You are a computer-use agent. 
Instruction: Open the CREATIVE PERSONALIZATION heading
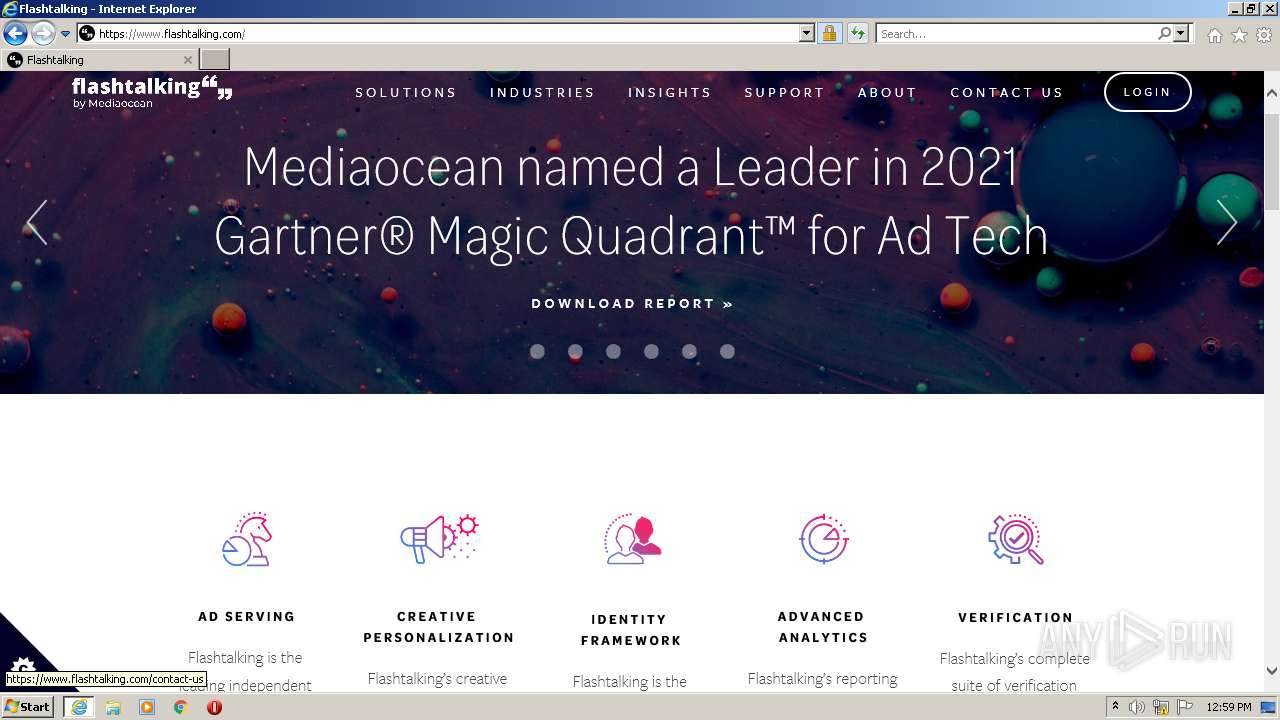pyautogui.click(x=439, y=627)
